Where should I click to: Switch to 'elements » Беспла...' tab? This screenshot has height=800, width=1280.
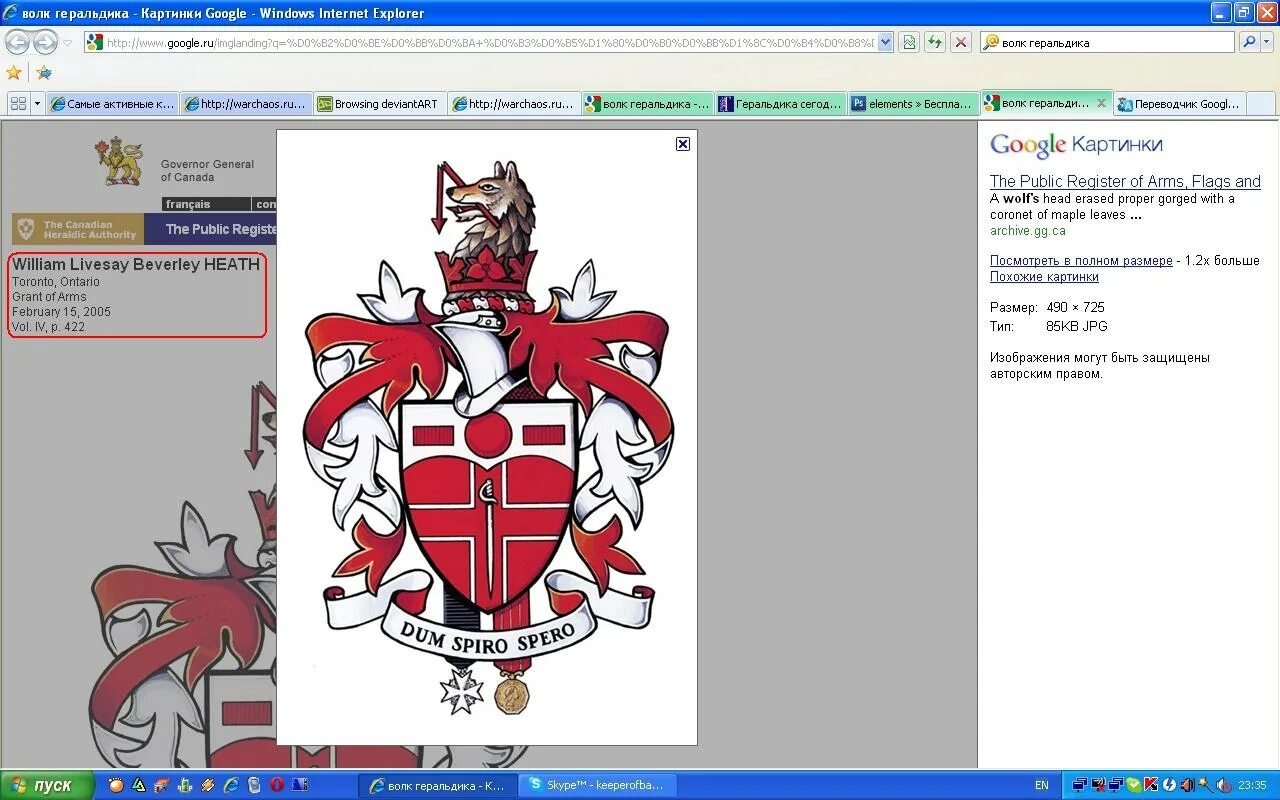point(914,104)
